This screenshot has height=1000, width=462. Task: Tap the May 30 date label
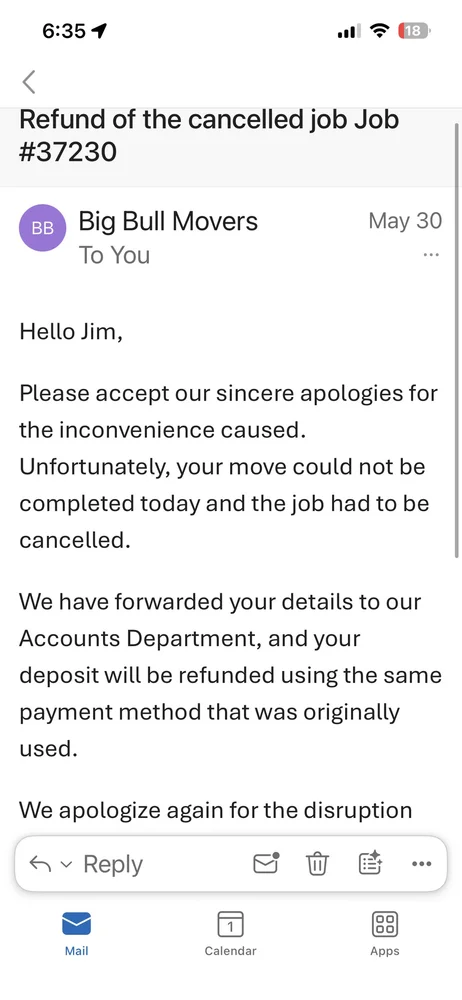(x=405, y=221)
